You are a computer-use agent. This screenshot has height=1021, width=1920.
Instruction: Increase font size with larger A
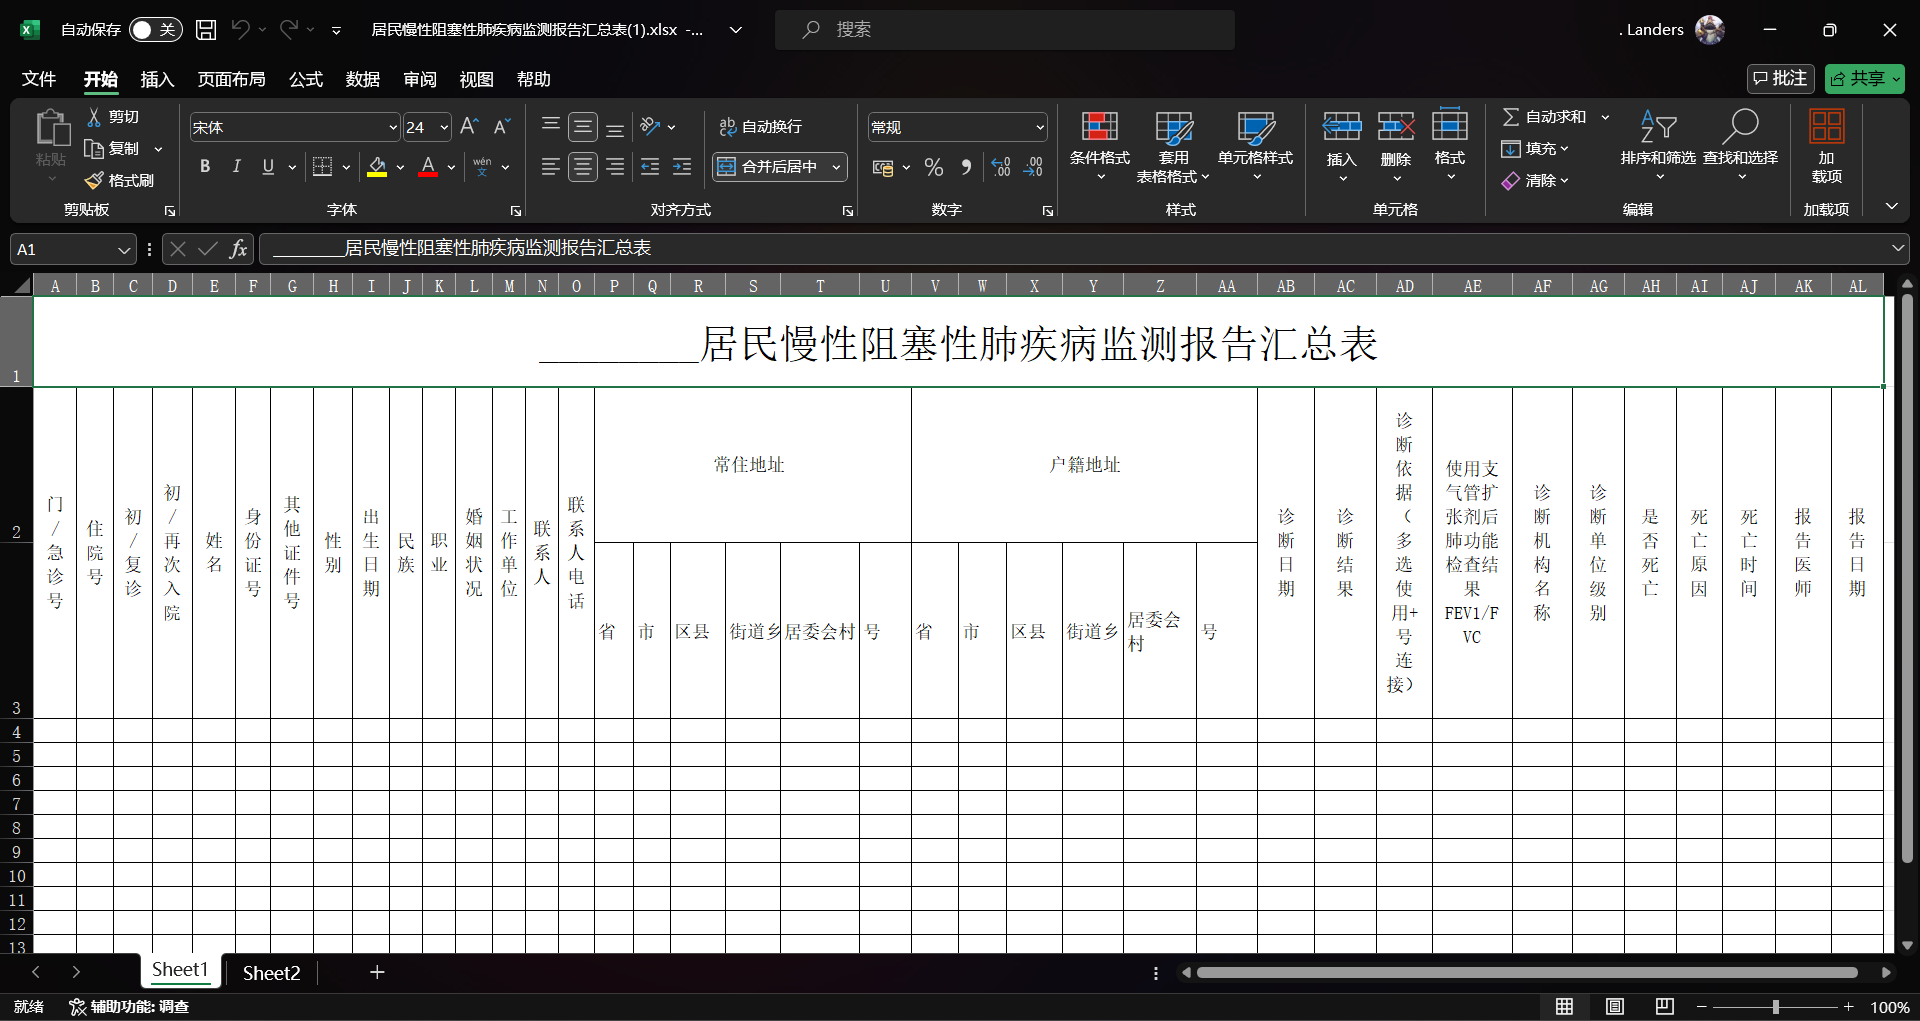pos(469,127)
